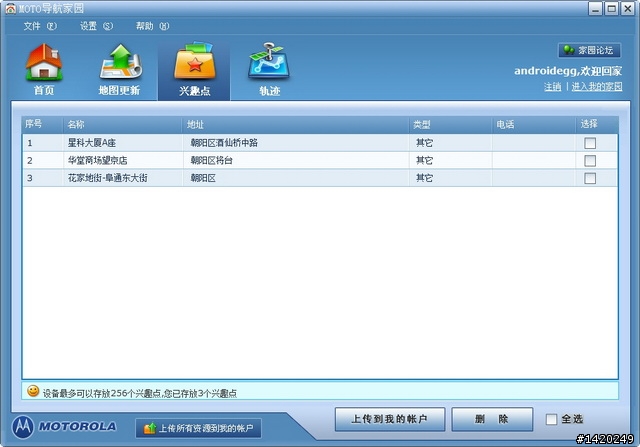Image resolution: width=640 pixels, height=447 pixels.
Task: Click the 序号 column header
Action: coord(42,124)
